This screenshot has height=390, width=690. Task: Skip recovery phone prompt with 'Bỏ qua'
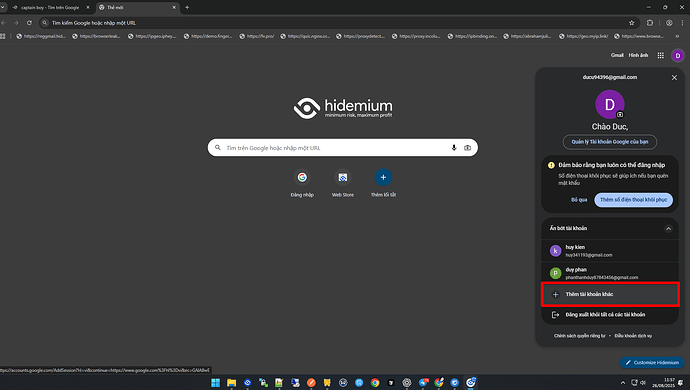pyautogui.click(x=579, y=200)
